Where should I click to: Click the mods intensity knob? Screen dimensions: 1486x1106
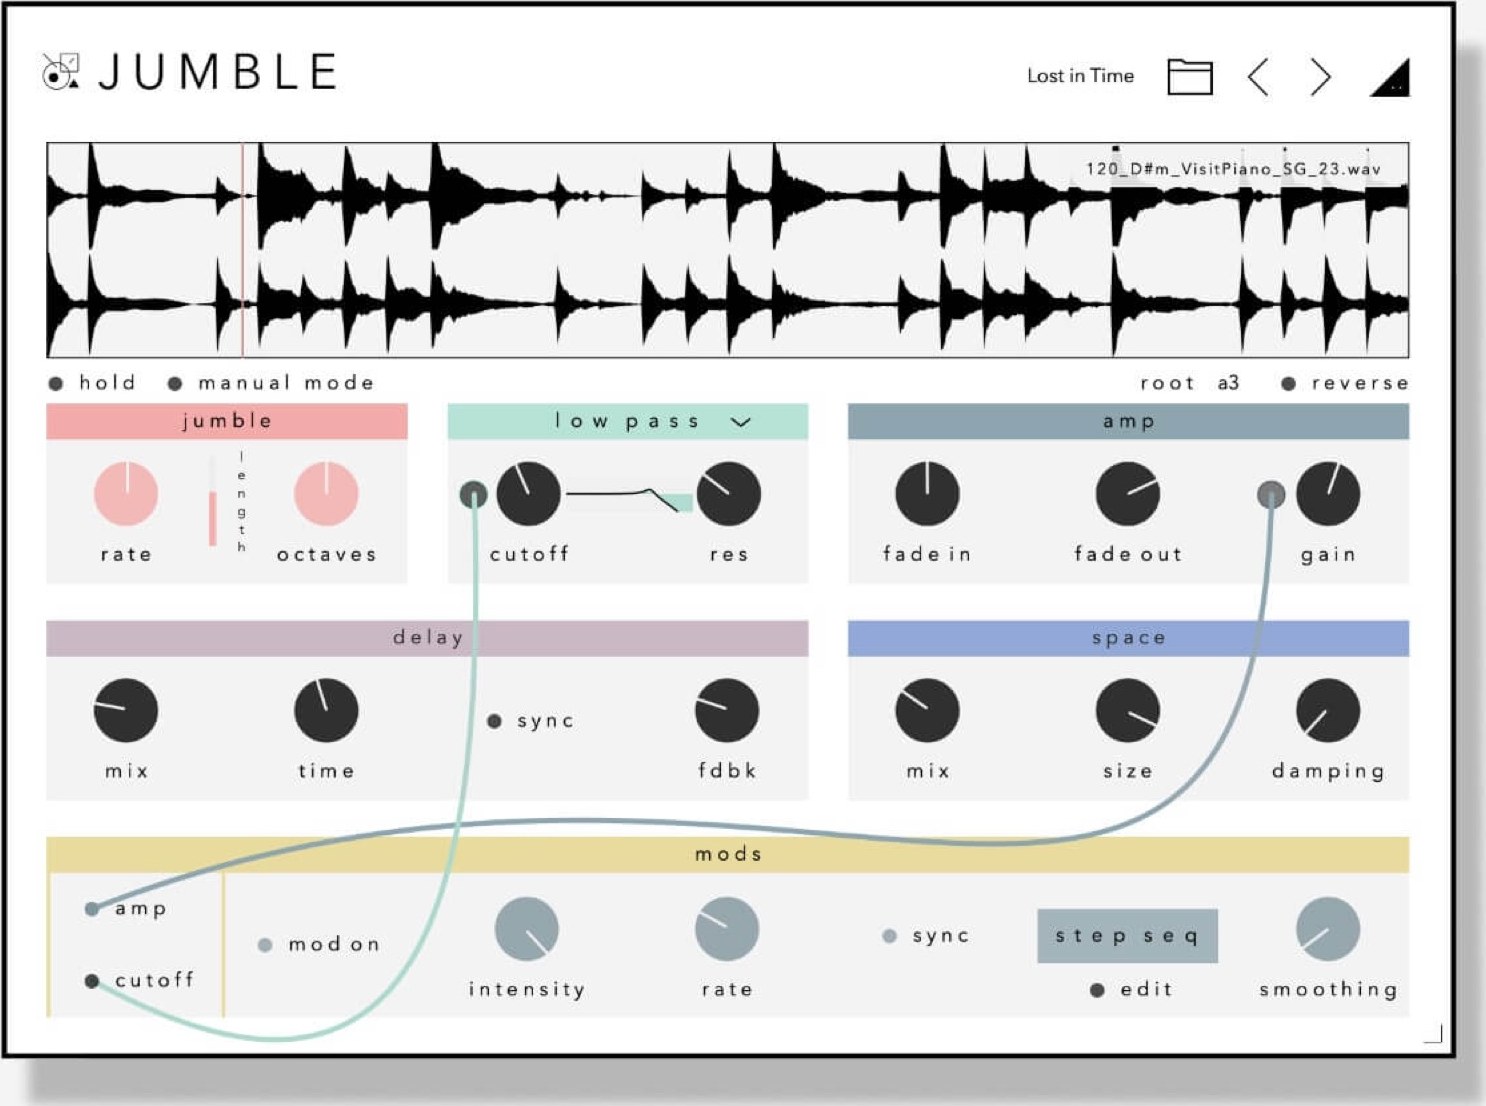tap(527, 929)
